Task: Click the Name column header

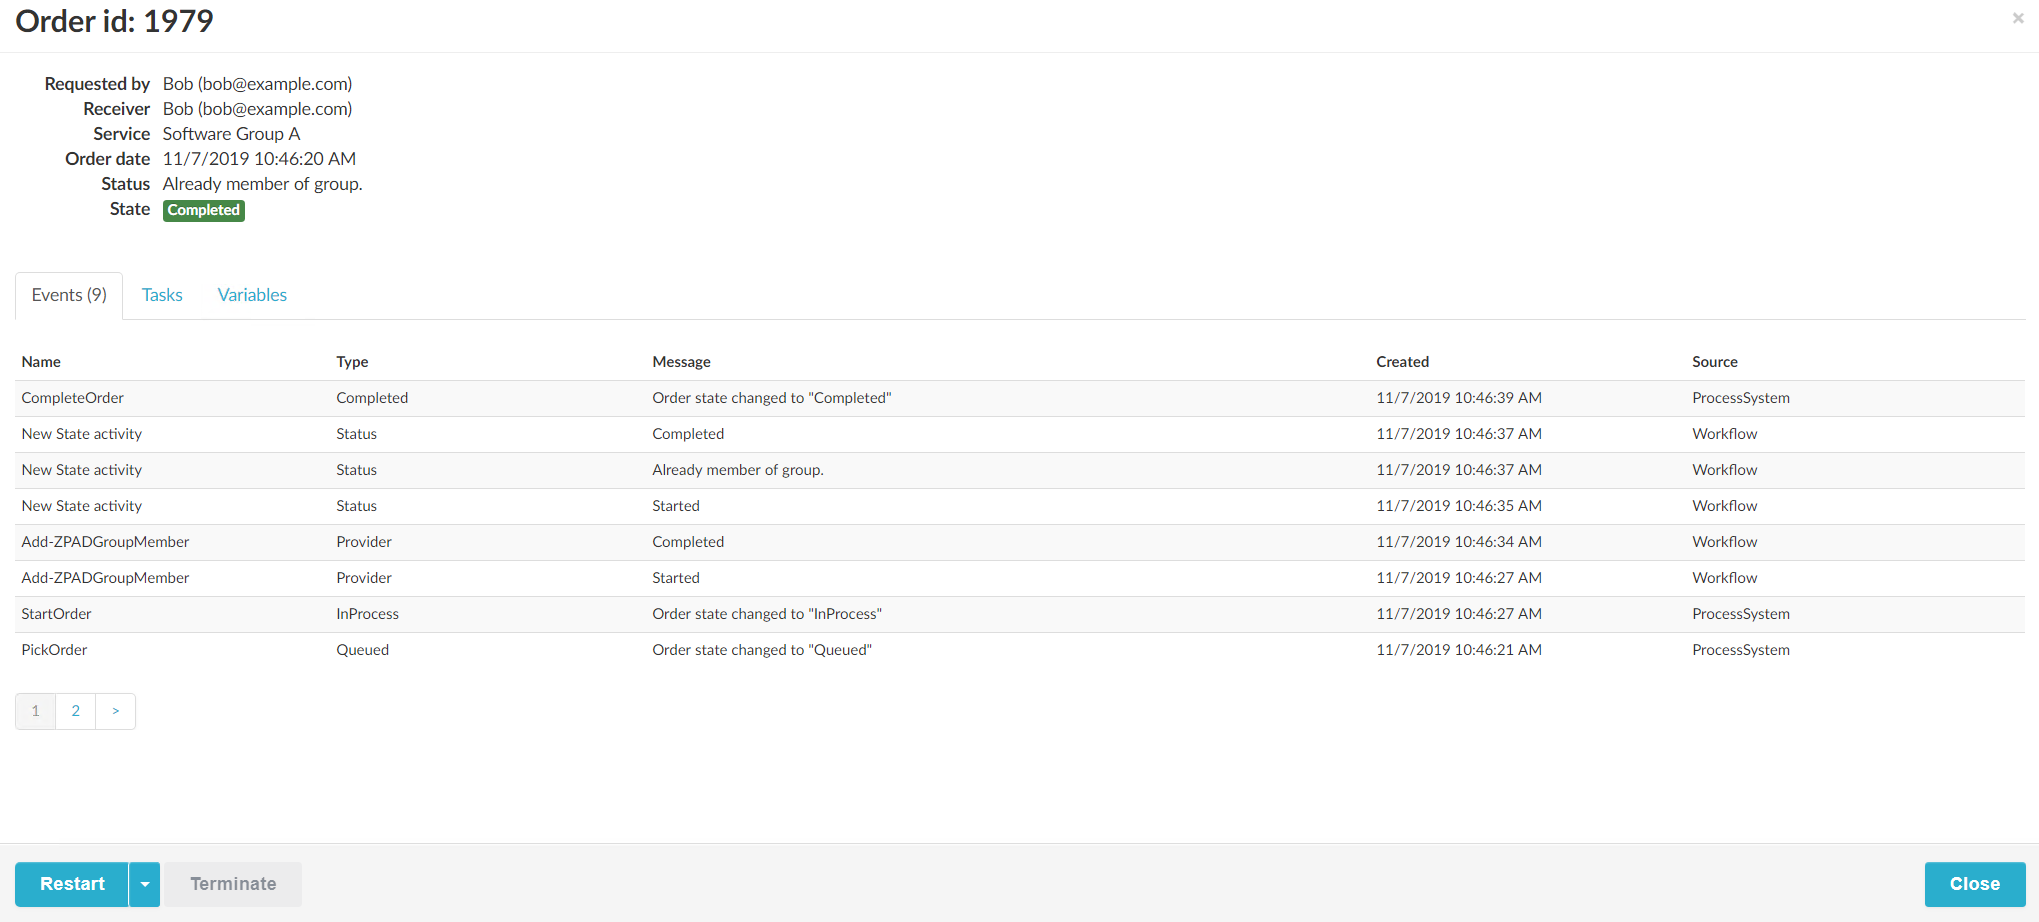Action: (41, 362)
